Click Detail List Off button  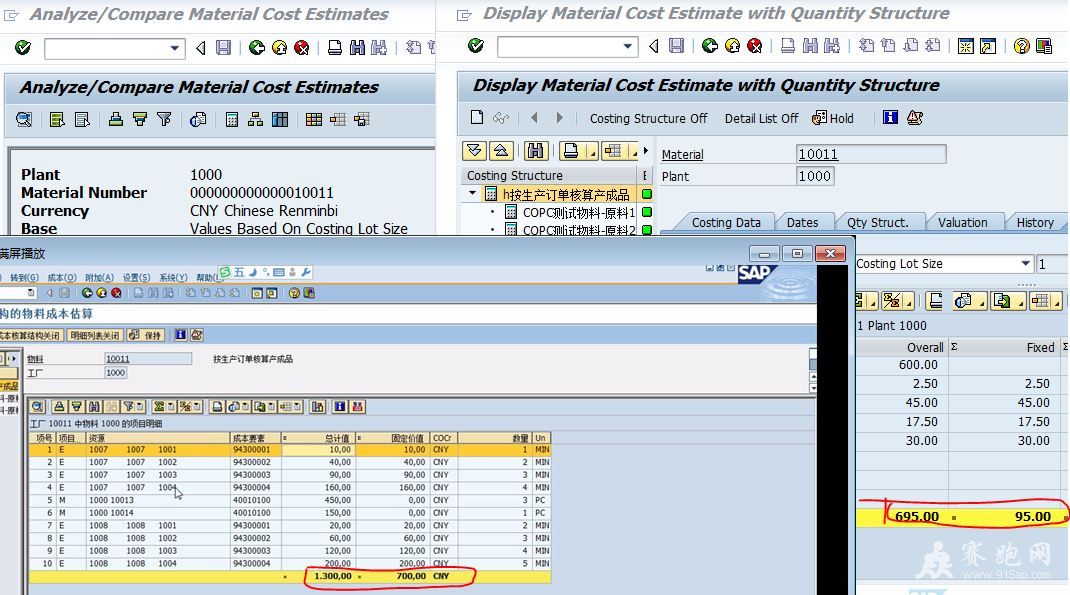tap(761, 118)
